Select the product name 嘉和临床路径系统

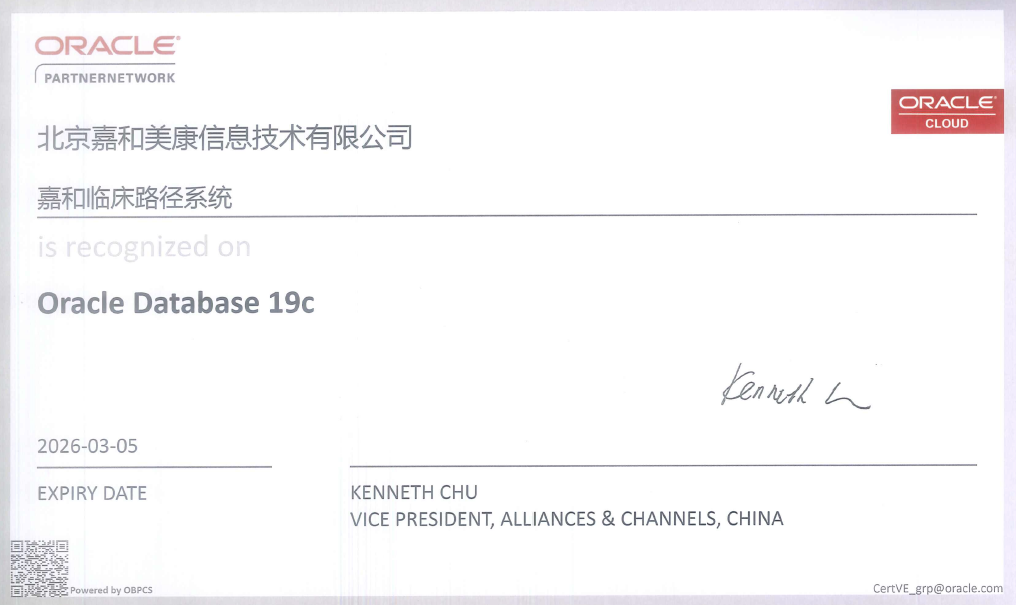pos(135,198)
